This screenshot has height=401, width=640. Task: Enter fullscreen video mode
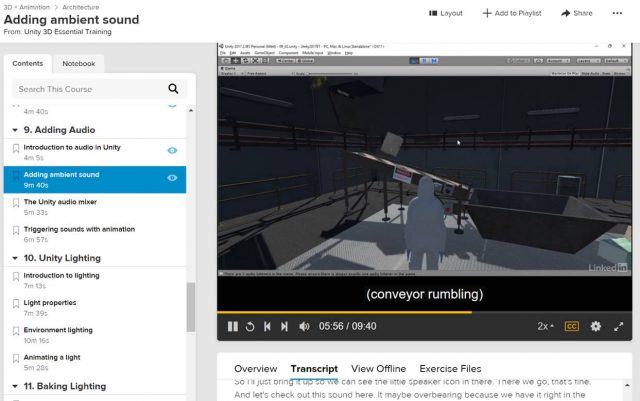[x=618, y=326]
